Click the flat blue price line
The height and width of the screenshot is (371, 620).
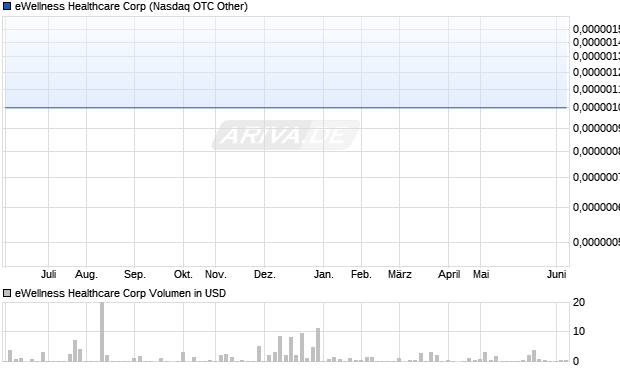point(286,107)
